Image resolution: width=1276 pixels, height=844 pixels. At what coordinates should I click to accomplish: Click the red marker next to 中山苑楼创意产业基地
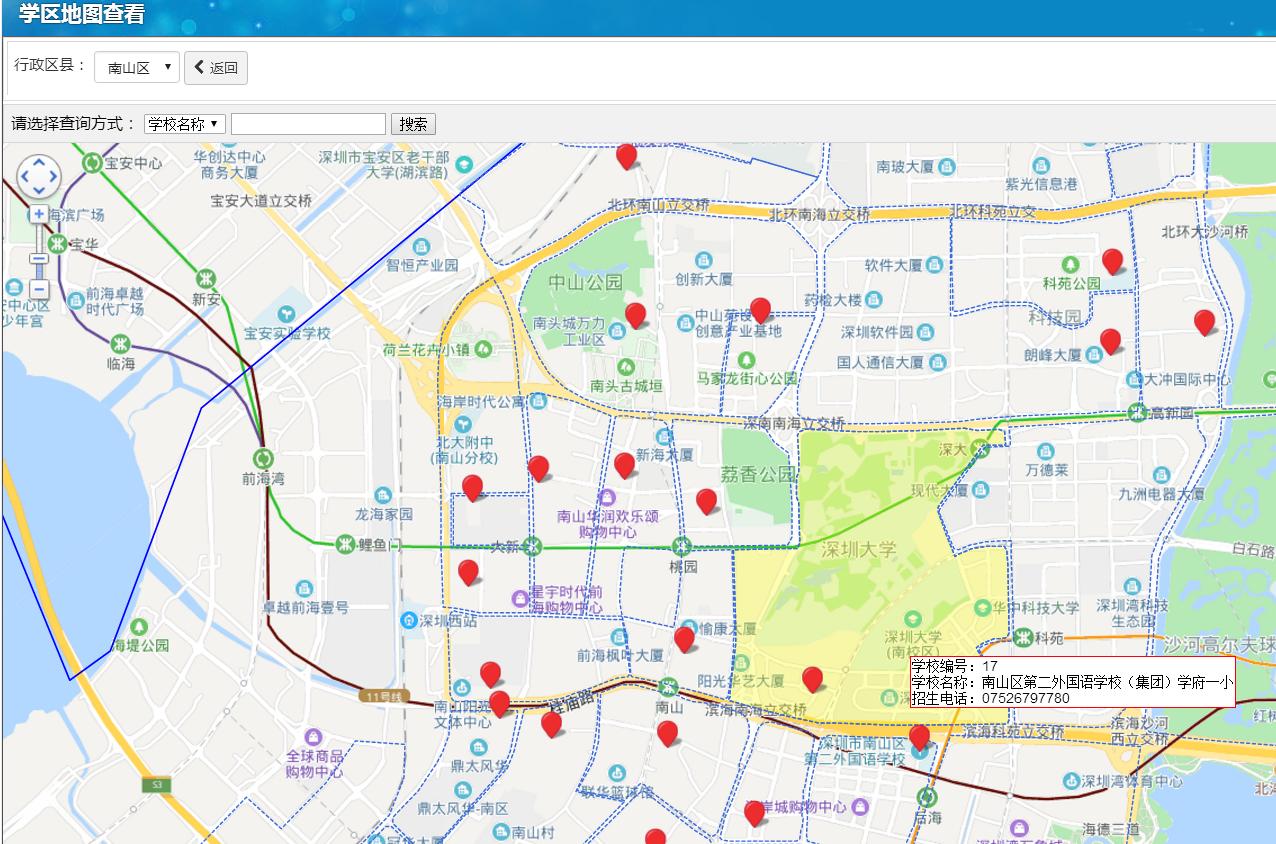760,309
